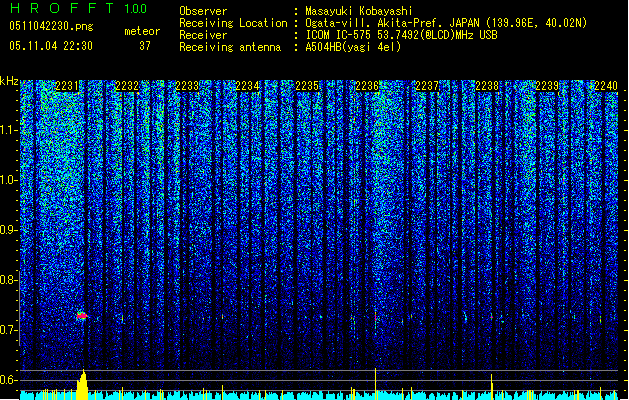Click the yellow spike at 2238

pyautogui.click(x=491, y=387)
